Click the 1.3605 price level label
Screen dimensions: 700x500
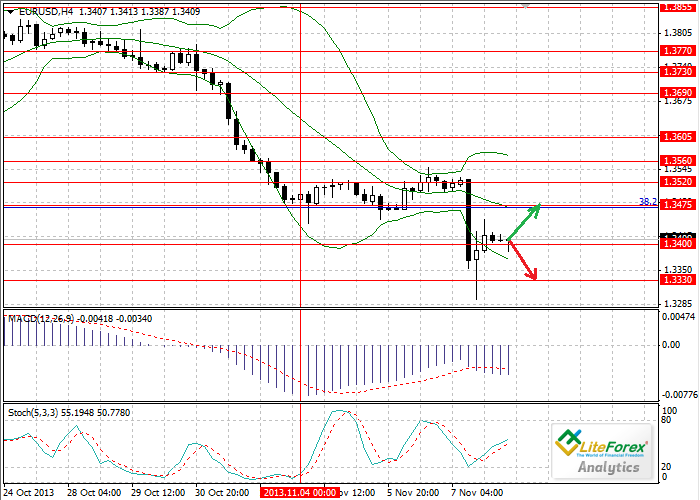(677, 136)
